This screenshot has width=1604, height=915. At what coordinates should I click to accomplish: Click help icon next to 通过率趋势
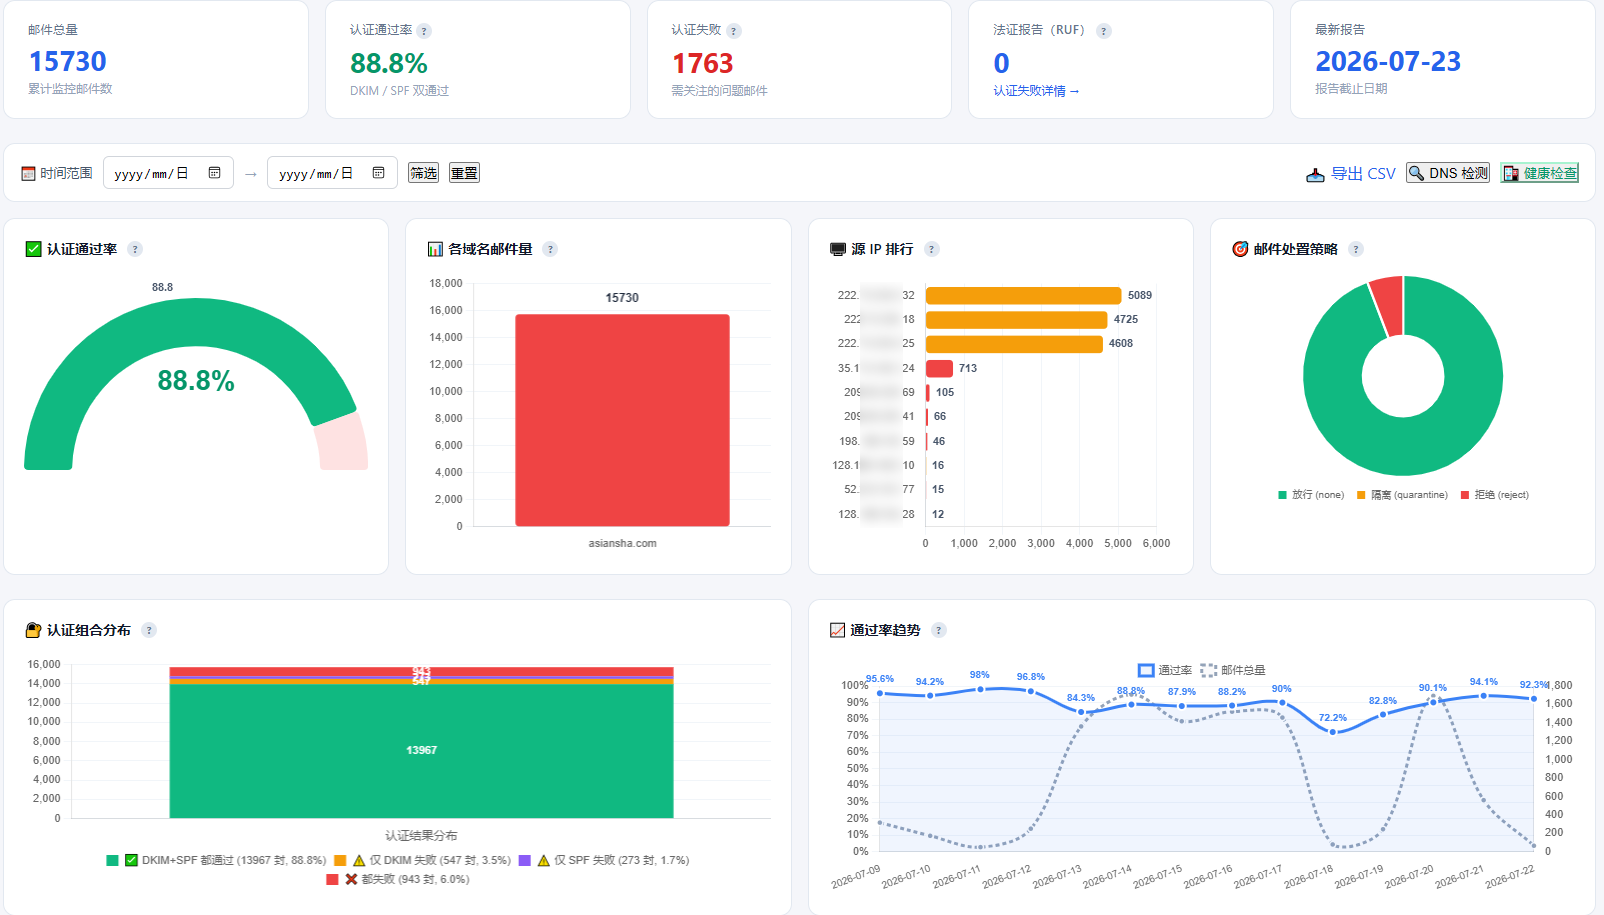[939, 630]
